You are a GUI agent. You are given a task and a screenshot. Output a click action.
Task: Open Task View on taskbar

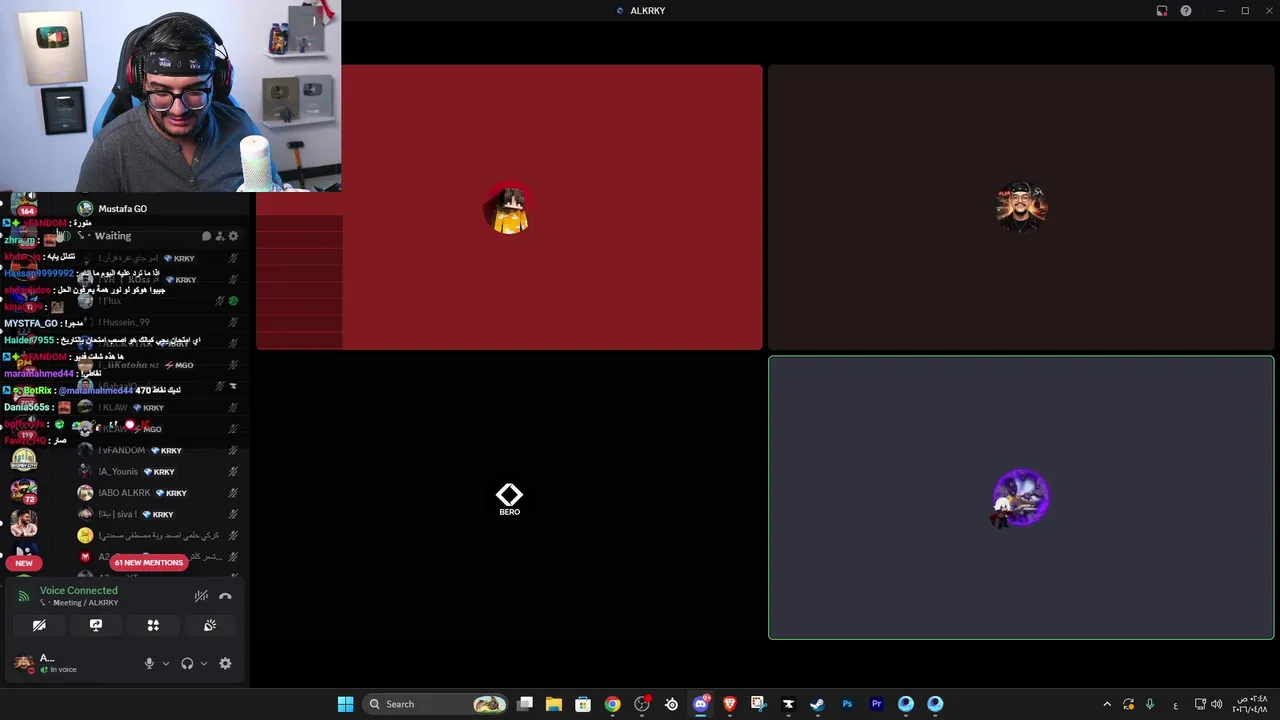(525, 704)
